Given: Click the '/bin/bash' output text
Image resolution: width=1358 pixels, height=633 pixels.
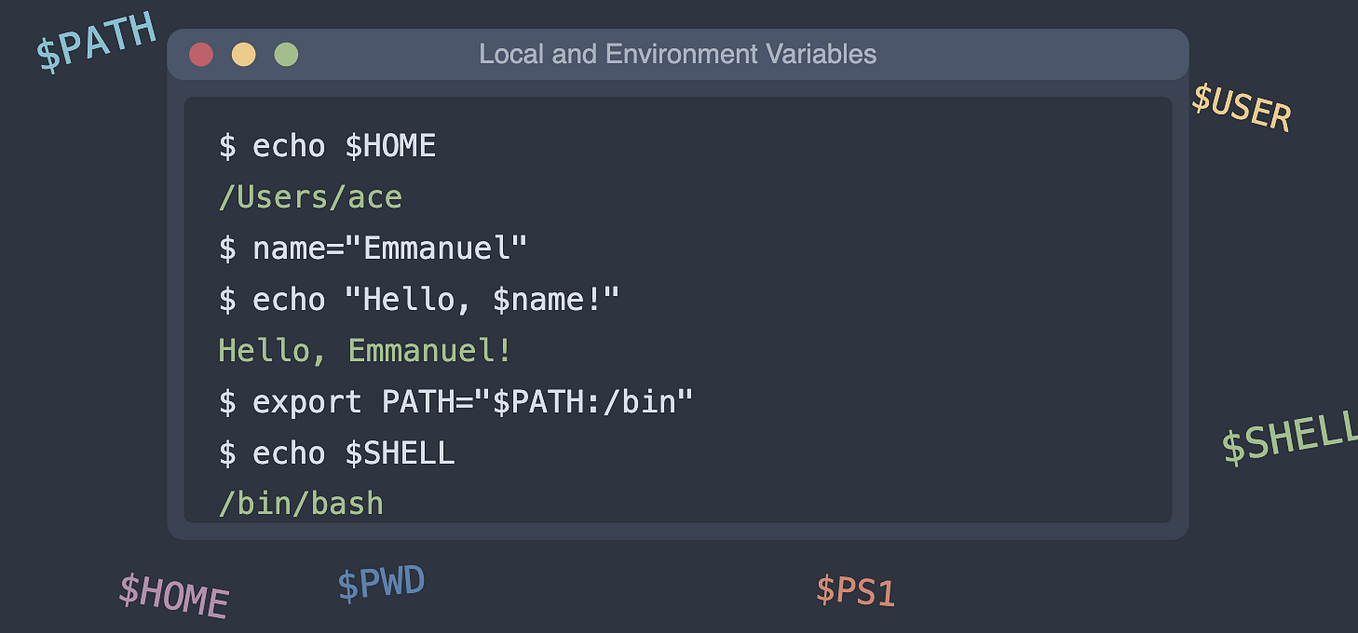Looking at the screenshot, I should [302, 503].
